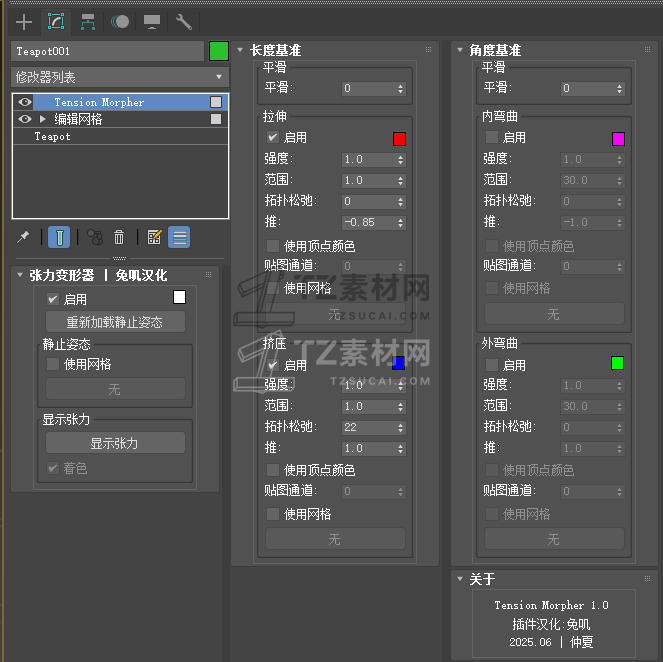The width and height of the screenshot is (663, 662).
Task: Click the square box on 编辑网格 row
Action: [x=216, y=119]
